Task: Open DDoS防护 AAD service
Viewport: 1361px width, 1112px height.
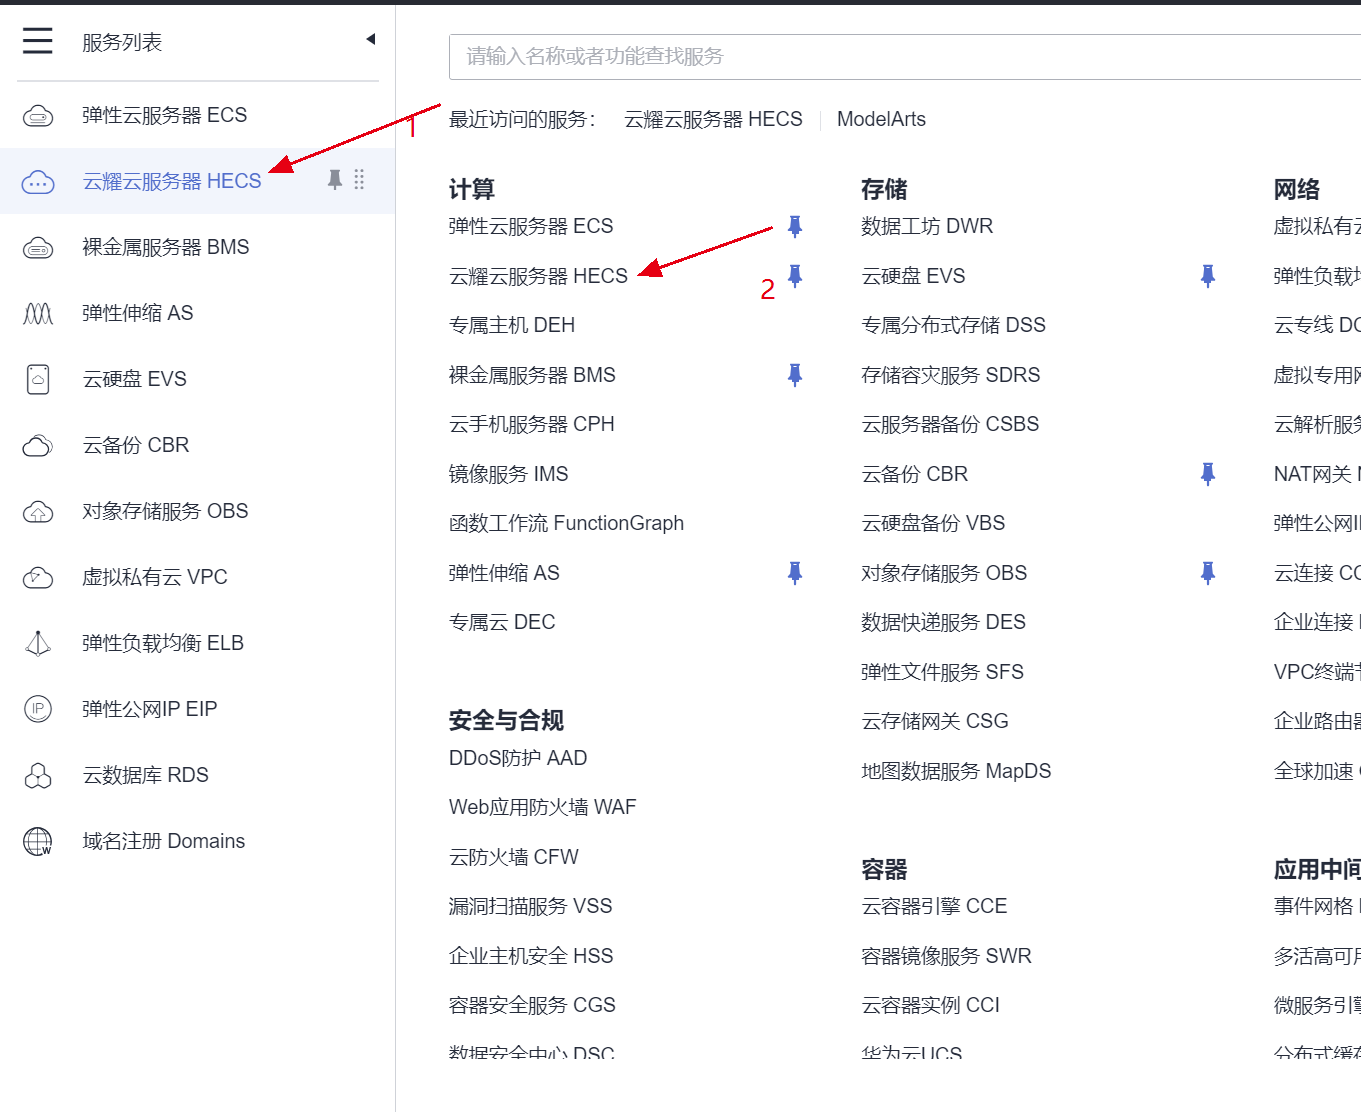Action: click(518, 758)
